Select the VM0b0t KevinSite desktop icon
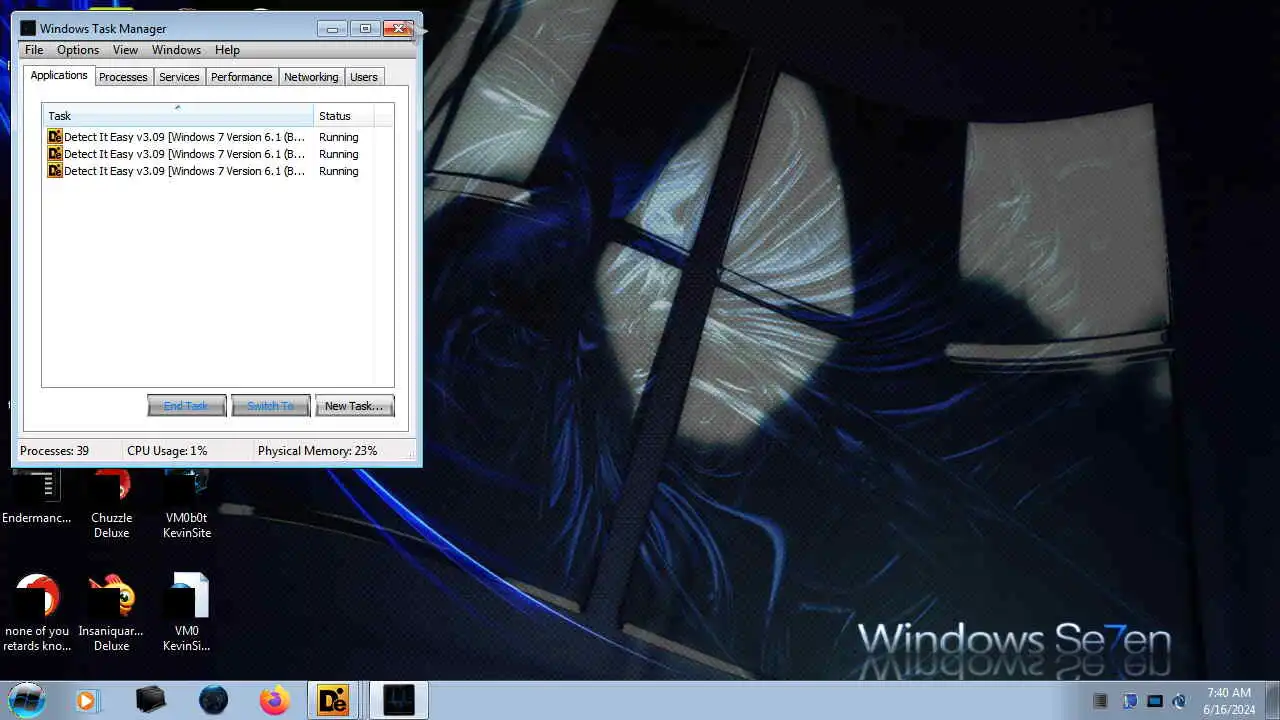Viewport: 1280px width, 720px height. (x=187, y=504)
